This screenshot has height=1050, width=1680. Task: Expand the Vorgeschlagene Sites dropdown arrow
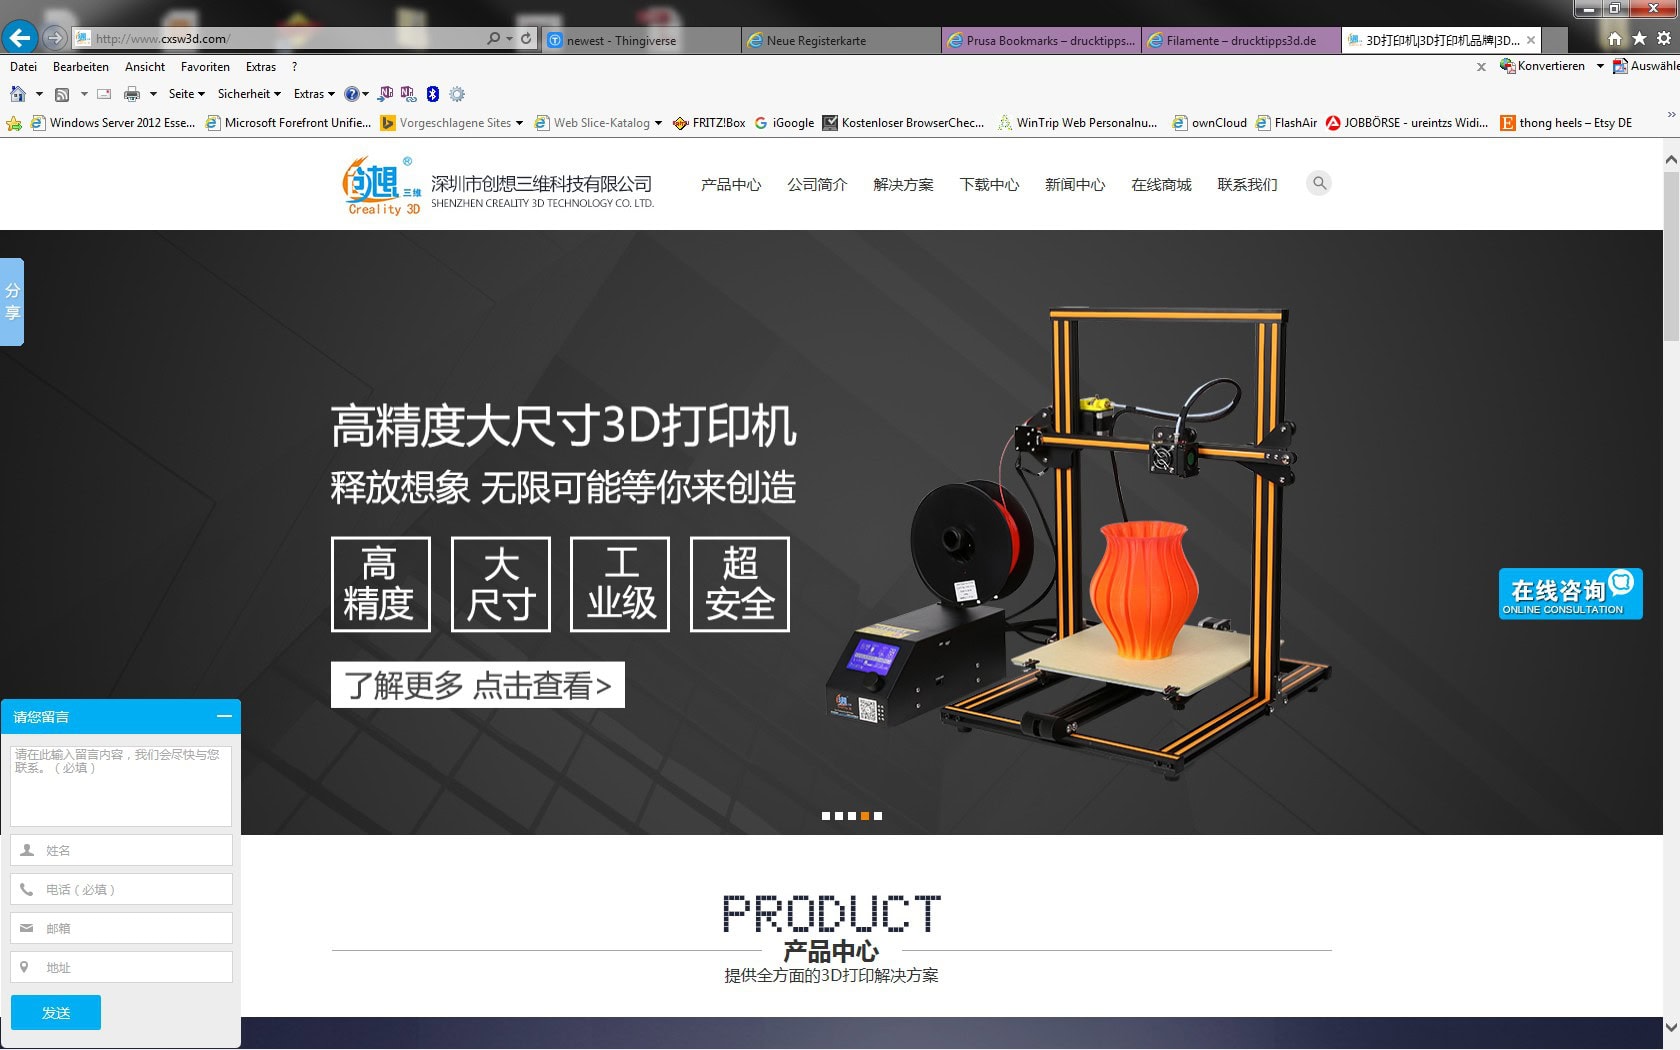[519, 123]
